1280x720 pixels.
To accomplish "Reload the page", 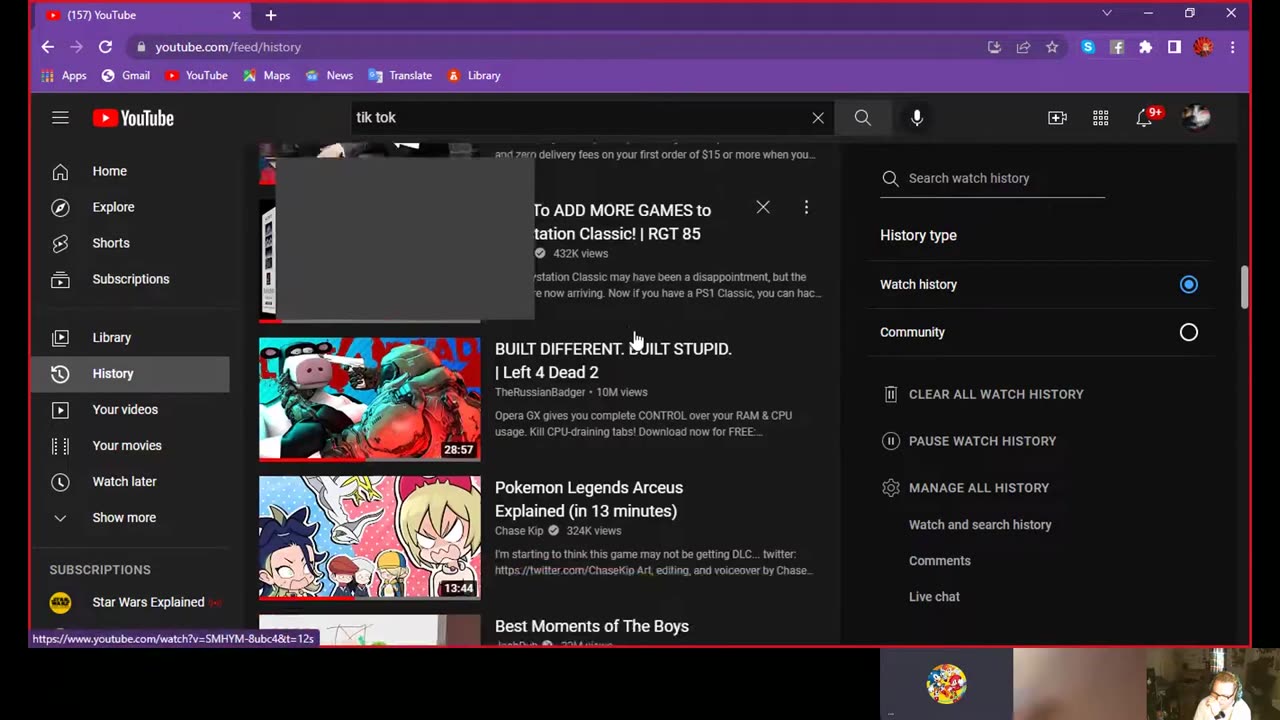I will (x=105, y=47).
